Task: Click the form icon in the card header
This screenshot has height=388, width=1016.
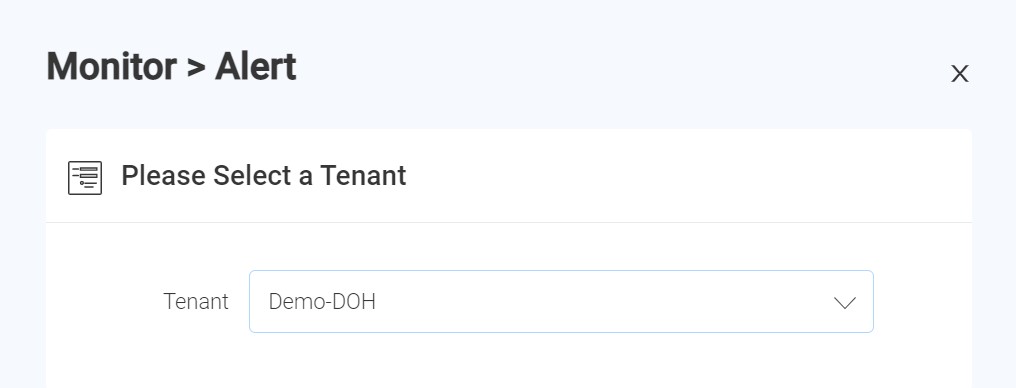Action: 85,177
